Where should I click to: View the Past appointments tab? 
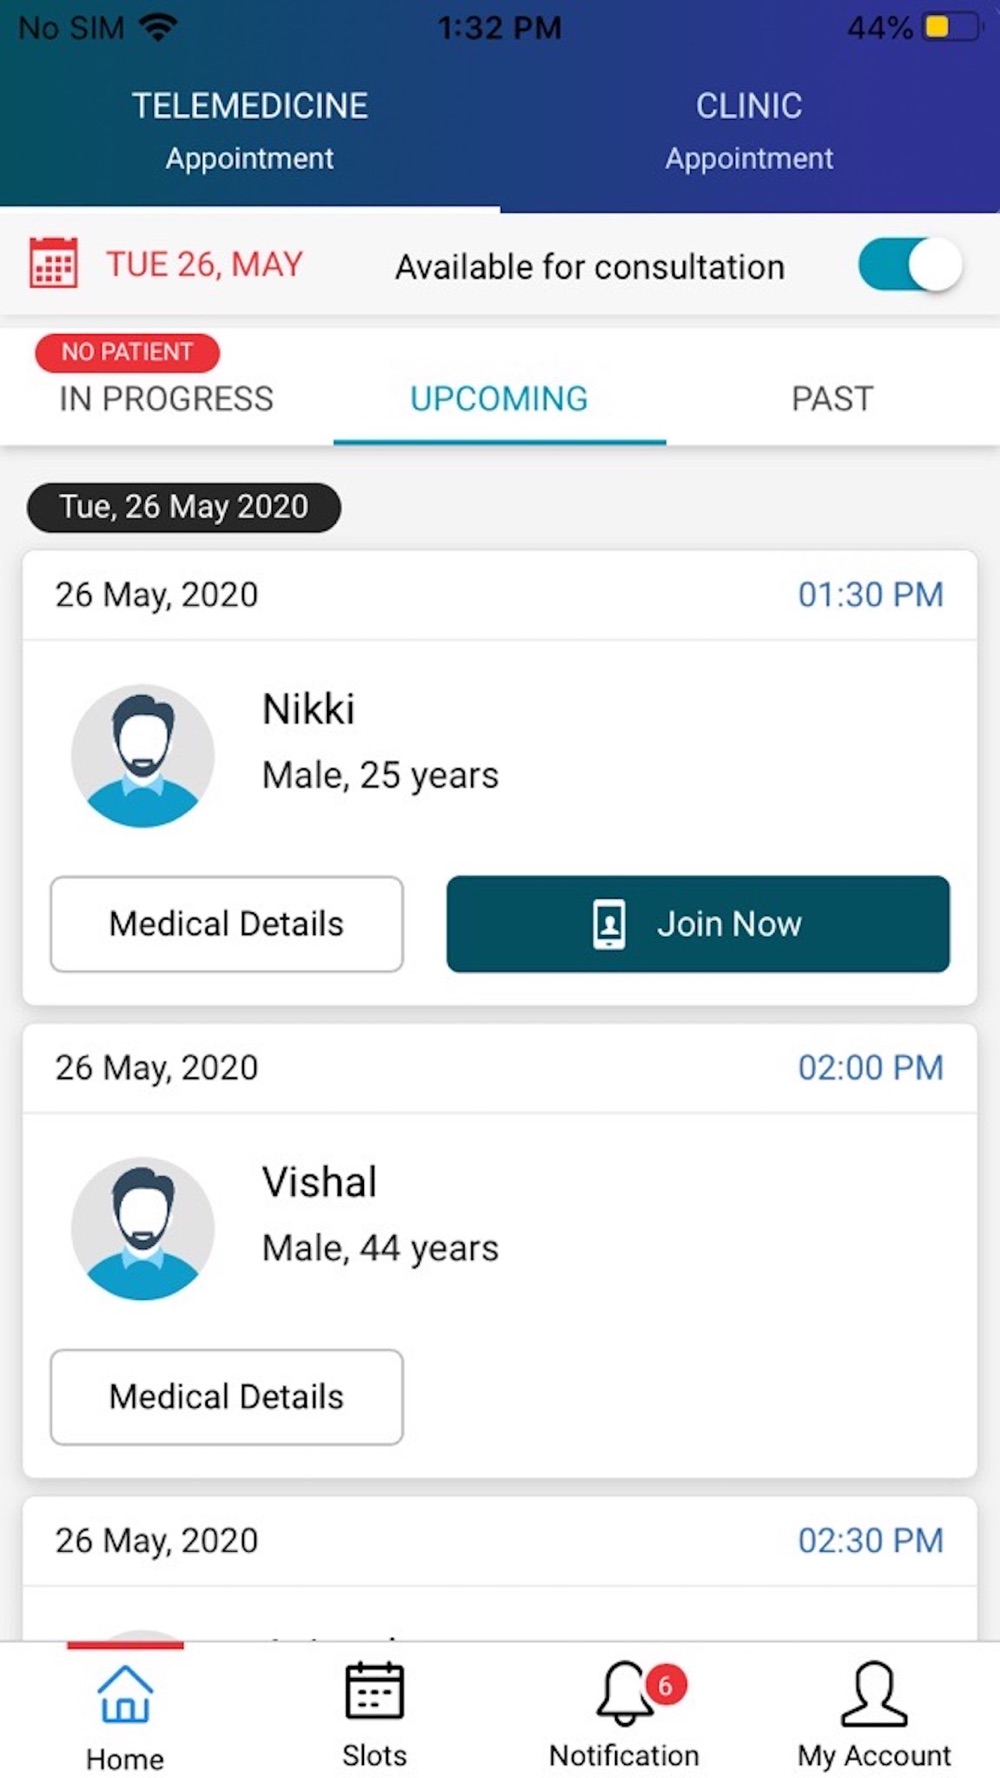tap(832, 398)
